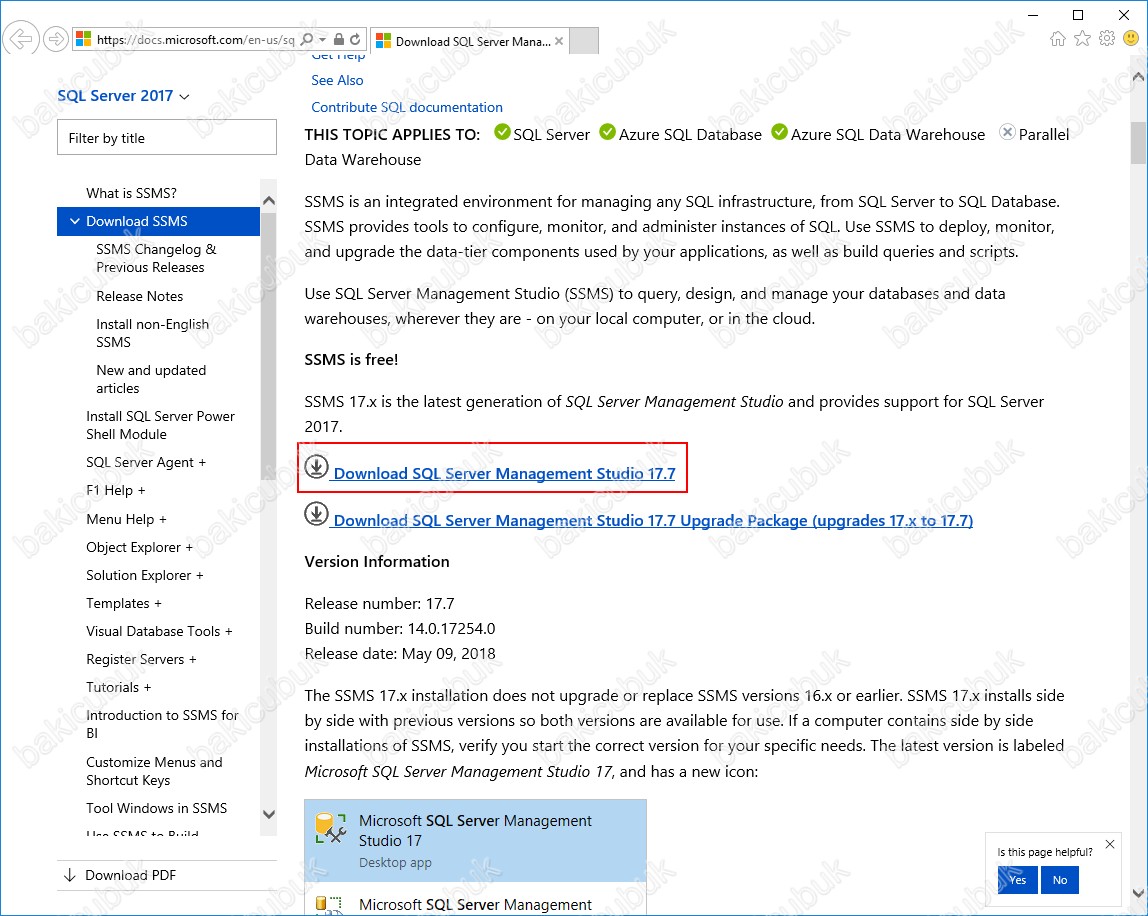Open Customize Menus and Shortcut Keys

click(x=154, y=771)
